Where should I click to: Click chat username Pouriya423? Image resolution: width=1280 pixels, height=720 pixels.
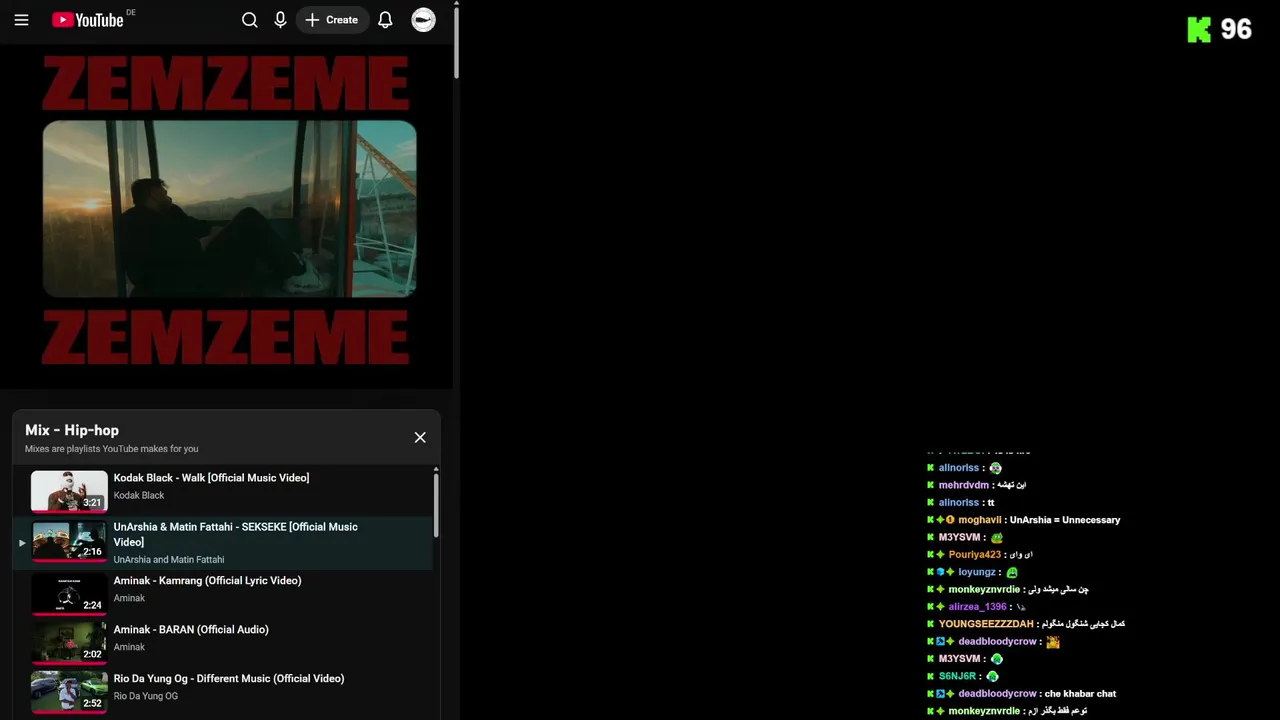click(x=974, y=555)
